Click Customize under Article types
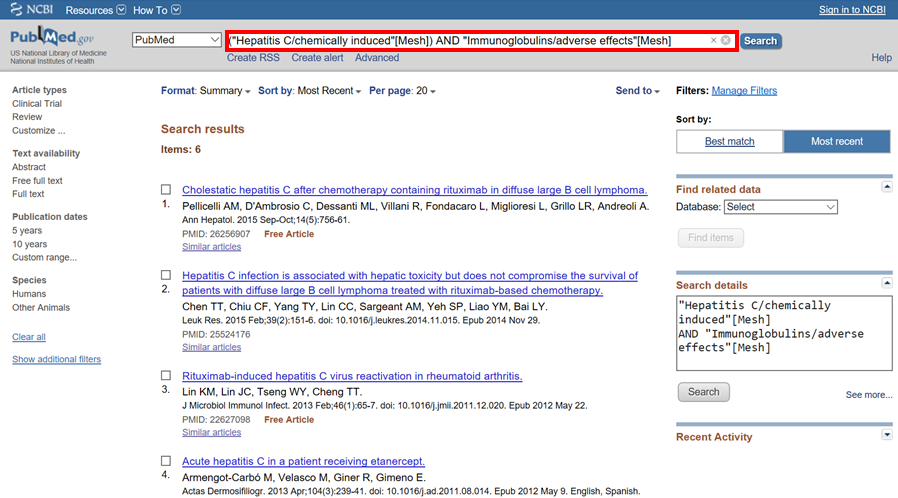 [x=38, y=131]
